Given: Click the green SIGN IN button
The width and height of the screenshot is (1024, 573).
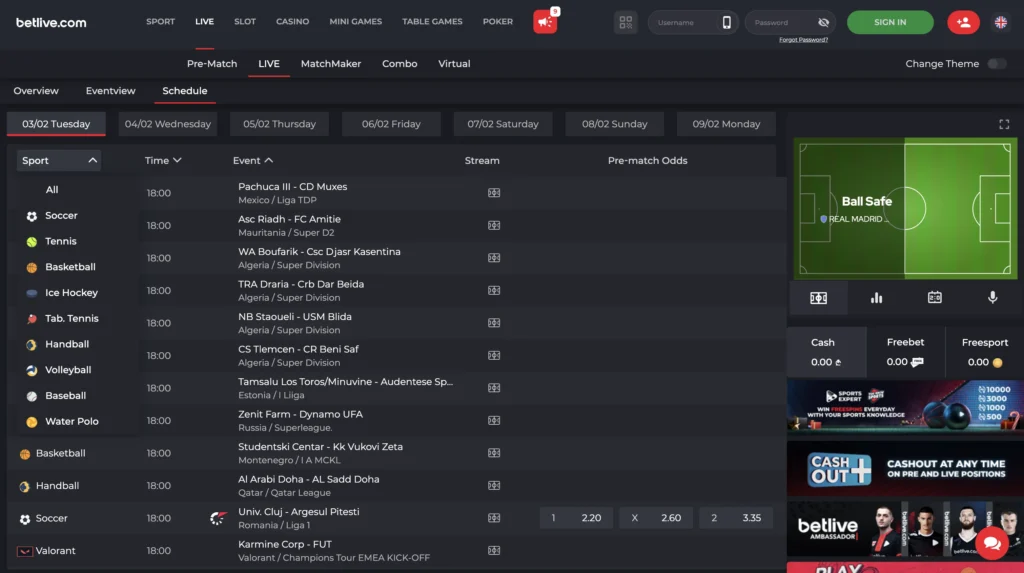Looking at the screenshot, I should coord(890,22).
